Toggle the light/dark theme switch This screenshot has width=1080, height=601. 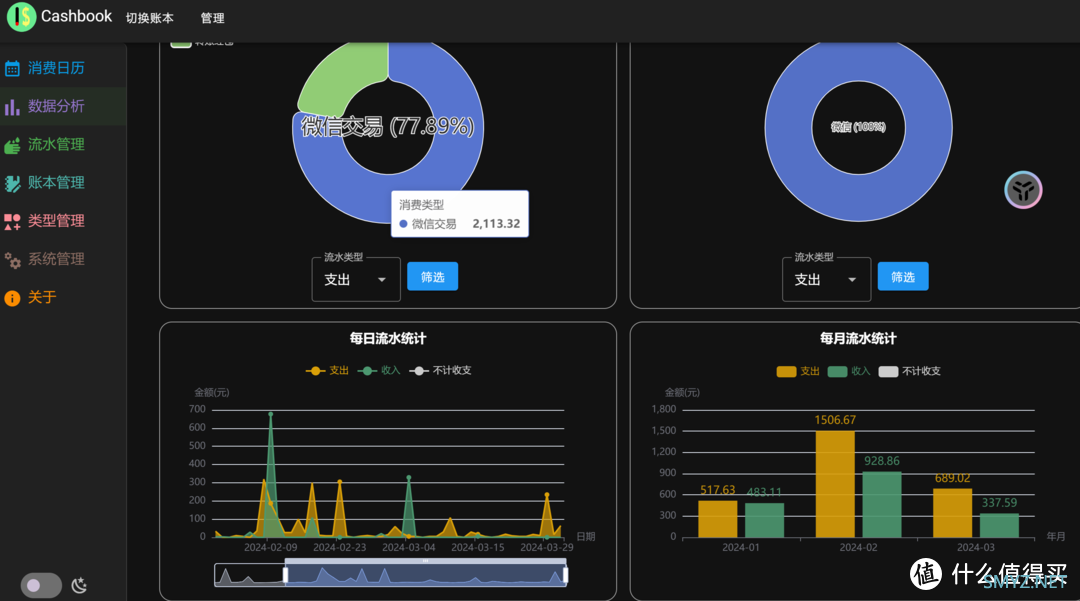click(x=41, y=585)
